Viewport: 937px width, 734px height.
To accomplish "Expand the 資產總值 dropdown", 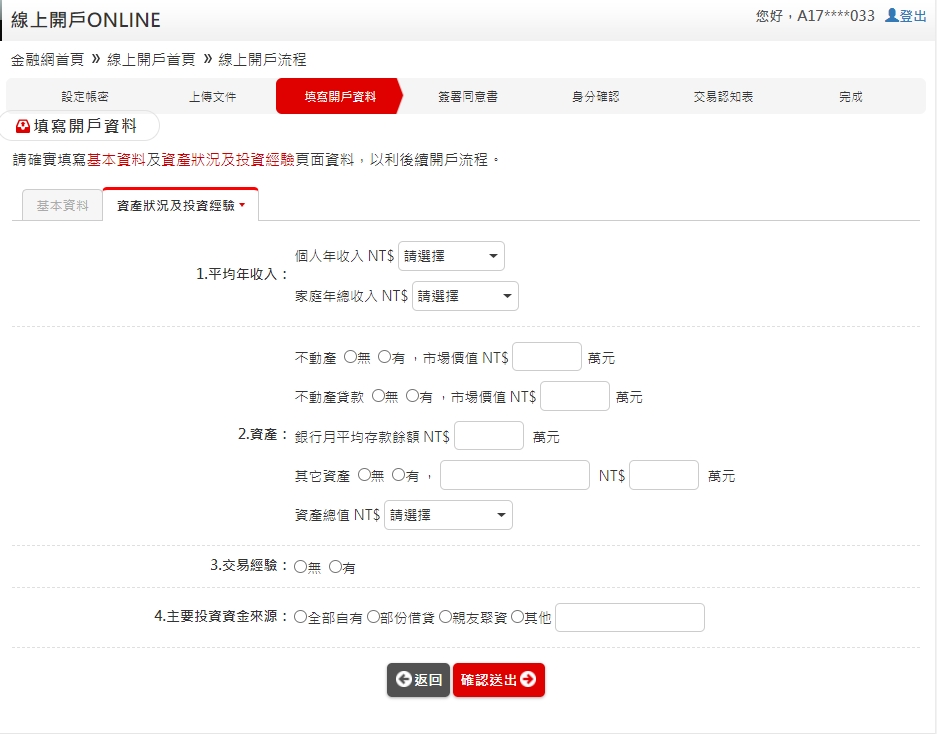I will point(448,515).
